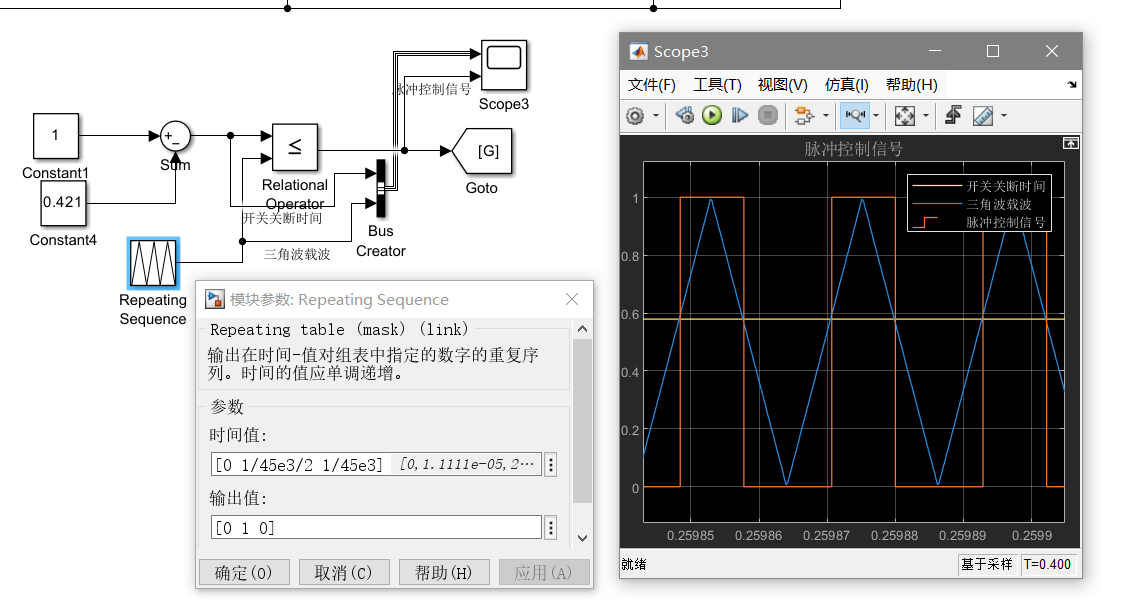The height and width of the screenshot is (614, 1143).
Task: Click 帮助(H) button in parameters dialog
Action: coord(444,572)
